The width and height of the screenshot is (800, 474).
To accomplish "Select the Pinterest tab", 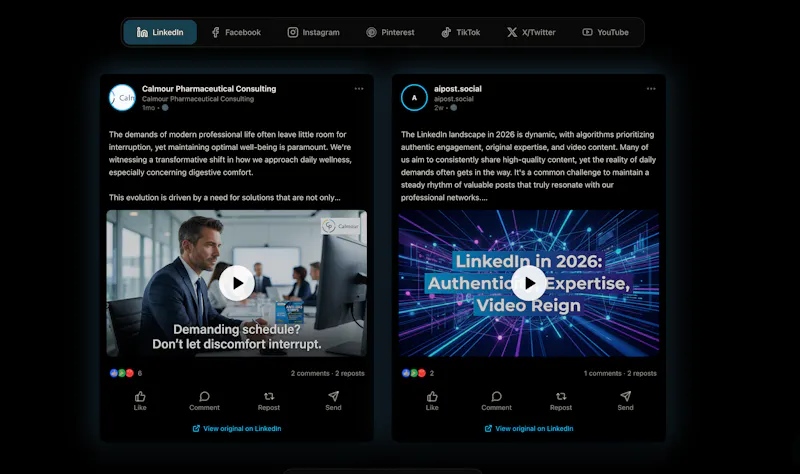I will pyautogui.click(x=390, y=32).
